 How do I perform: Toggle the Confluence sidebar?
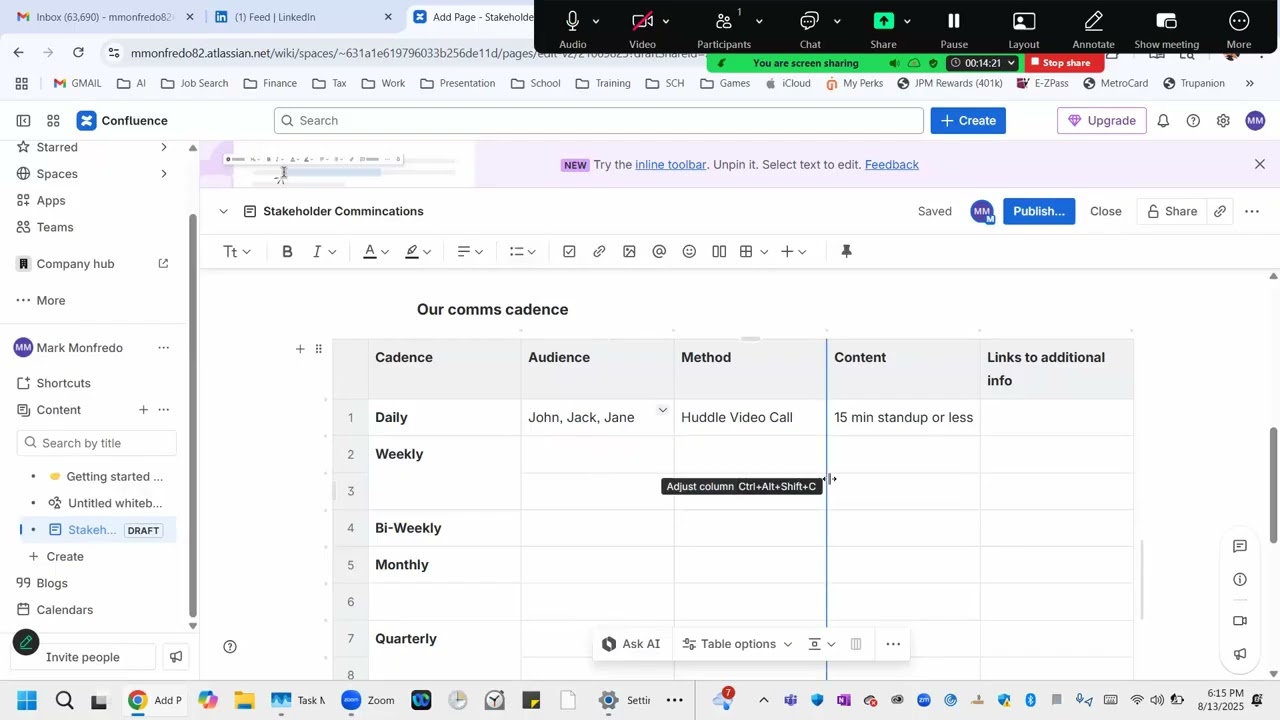[x=22, y=121]
